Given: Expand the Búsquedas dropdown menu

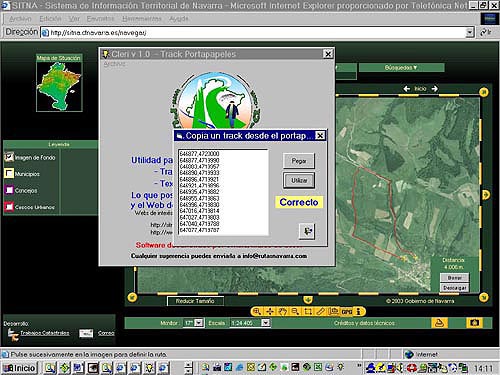Looking at the screenshot, I should coord(401,68).
